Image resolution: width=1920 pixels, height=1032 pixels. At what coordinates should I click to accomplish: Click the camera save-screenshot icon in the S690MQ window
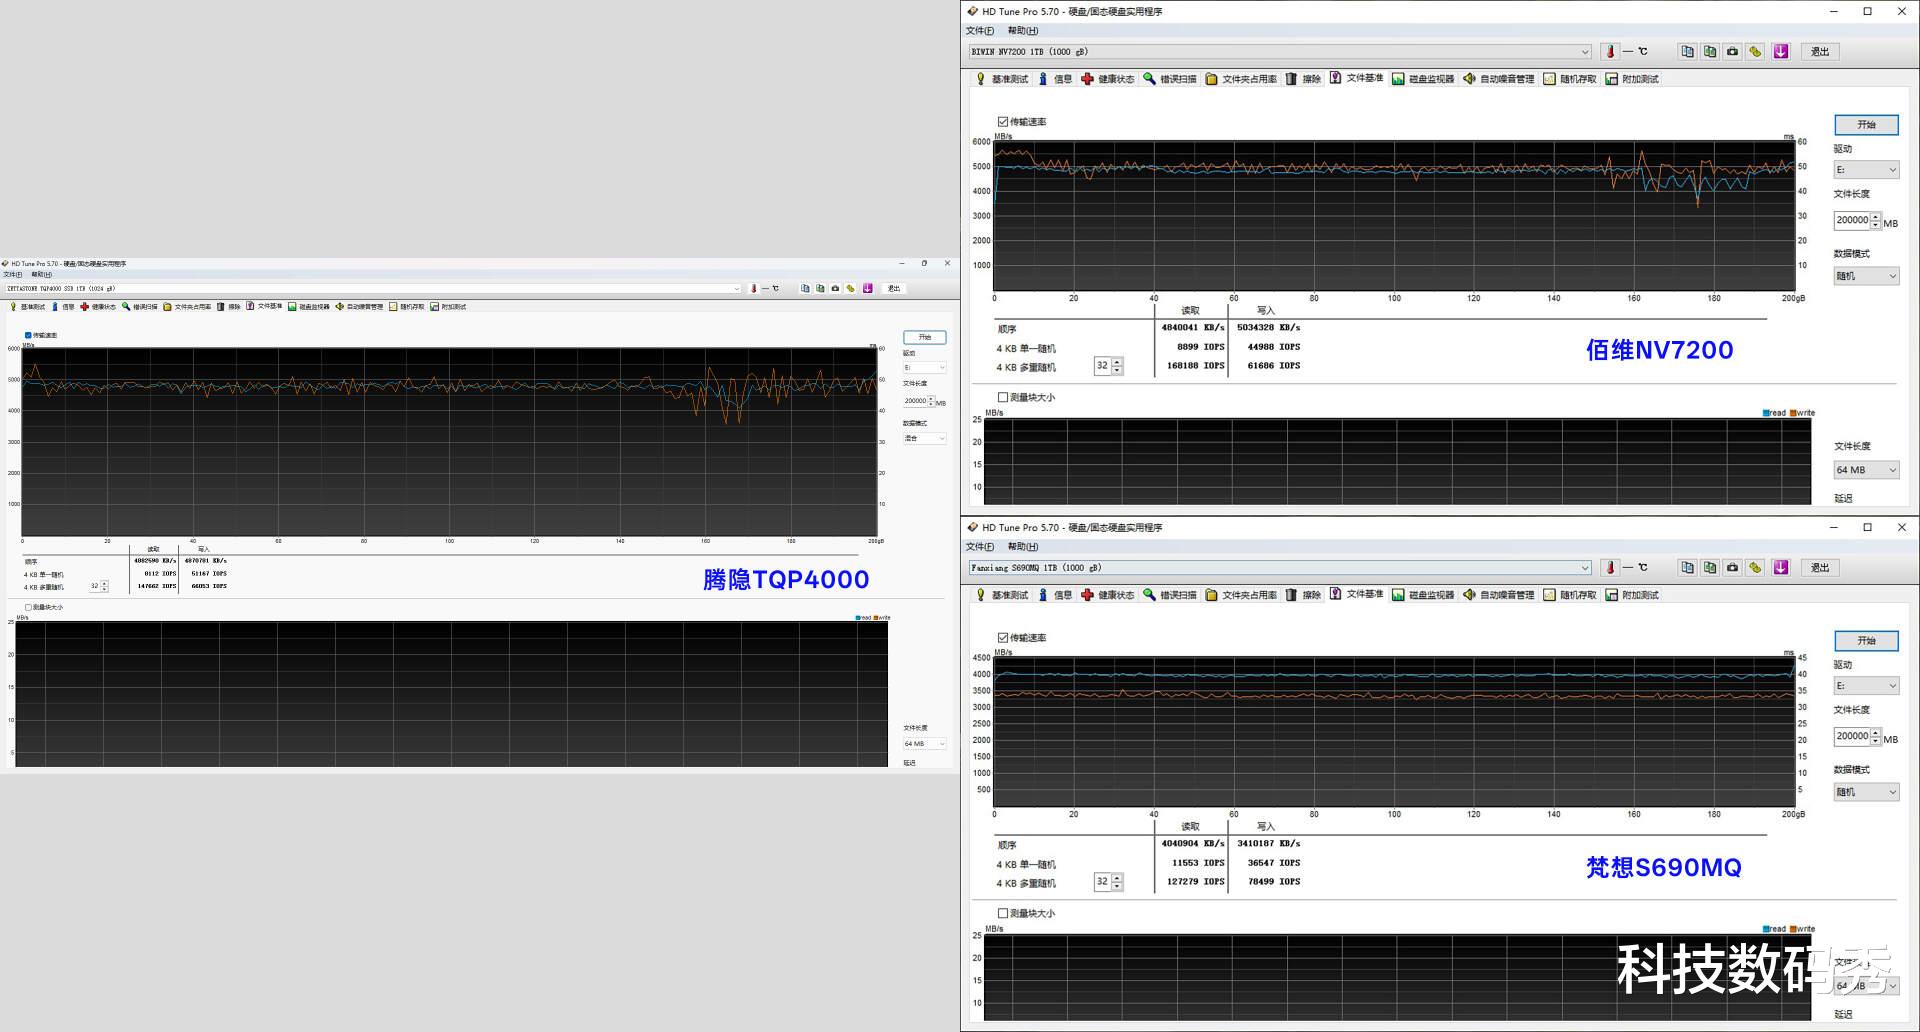(x=1733, y=568)
